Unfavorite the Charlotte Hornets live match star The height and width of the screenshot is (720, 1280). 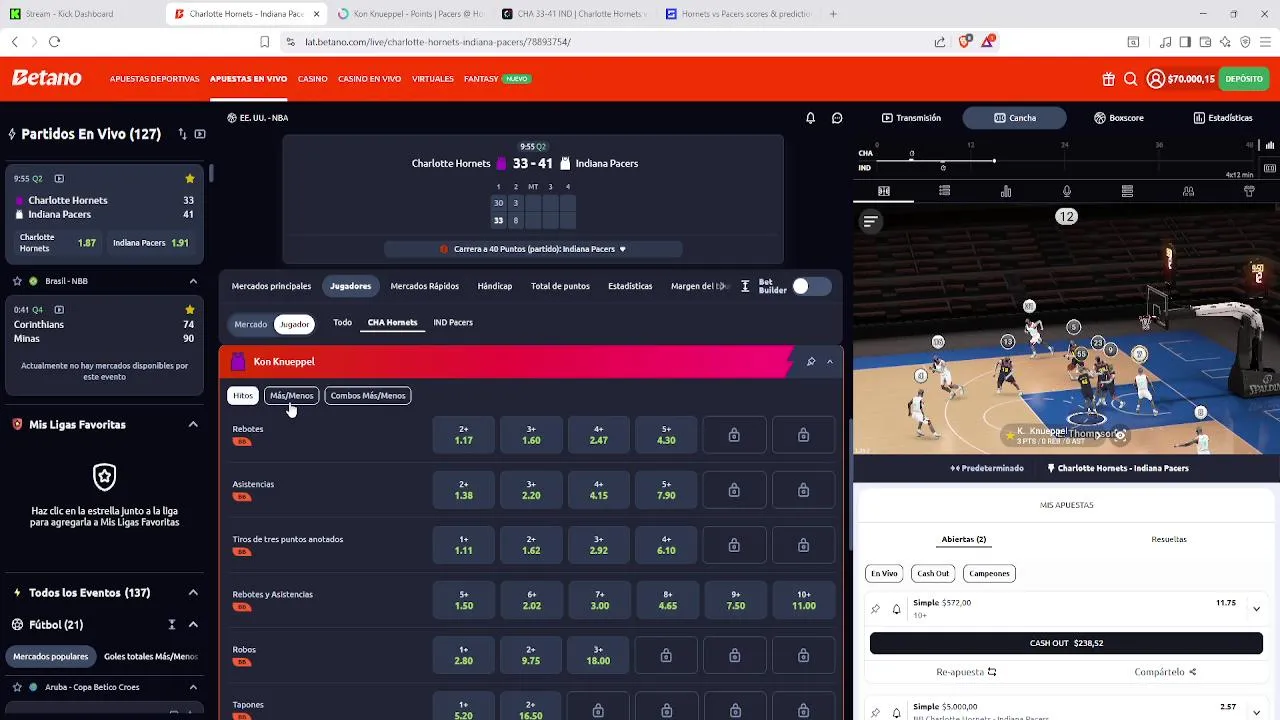pyautogui.click(x=190, y=178)
